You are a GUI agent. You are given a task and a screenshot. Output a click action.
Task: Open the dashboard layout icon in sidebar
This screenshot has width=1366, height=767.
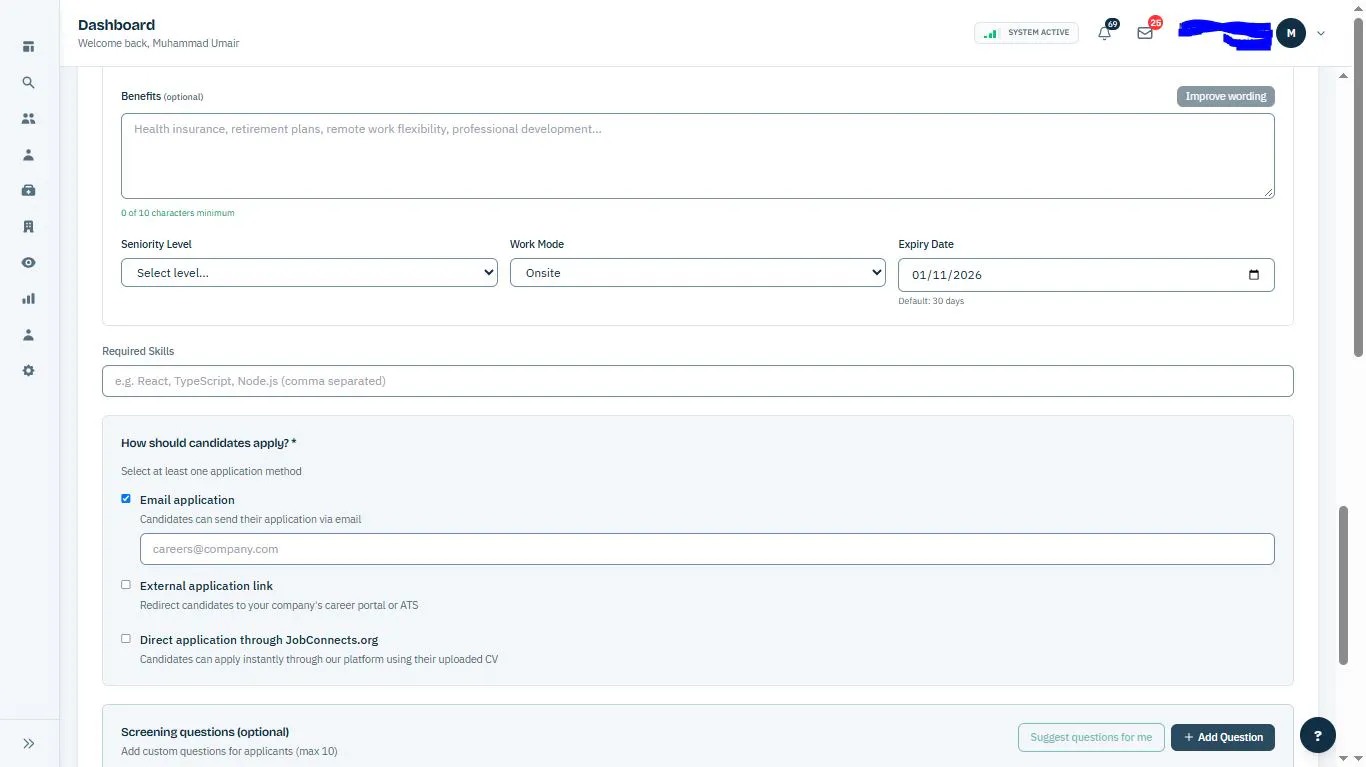pyautogui.click(x=28, y=47)
